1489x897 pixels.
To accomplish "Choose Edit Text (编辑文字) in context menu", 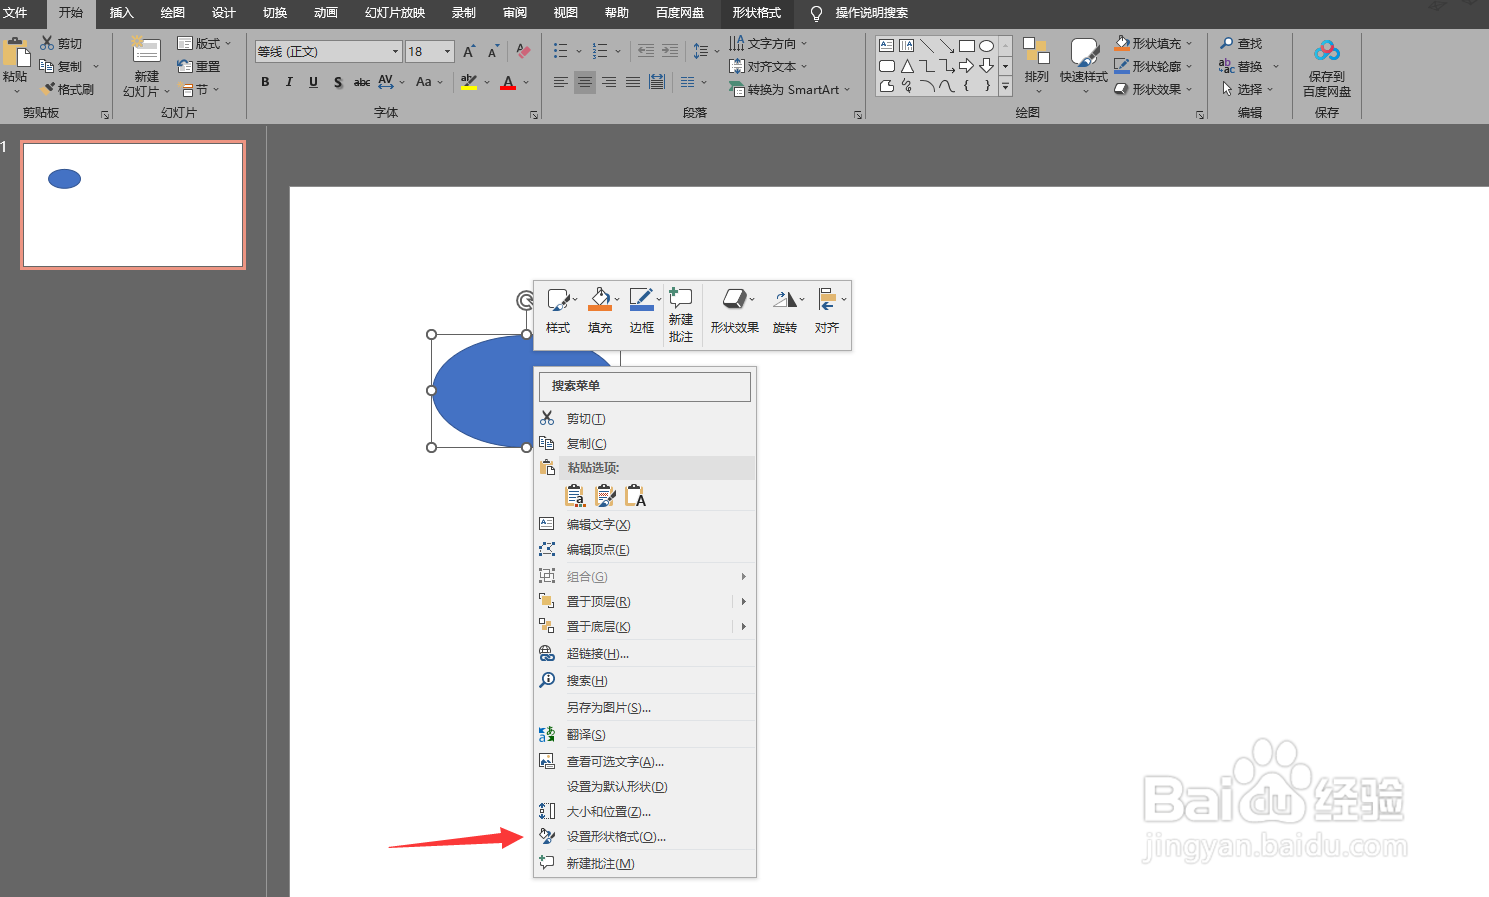I will pos(645,525).
